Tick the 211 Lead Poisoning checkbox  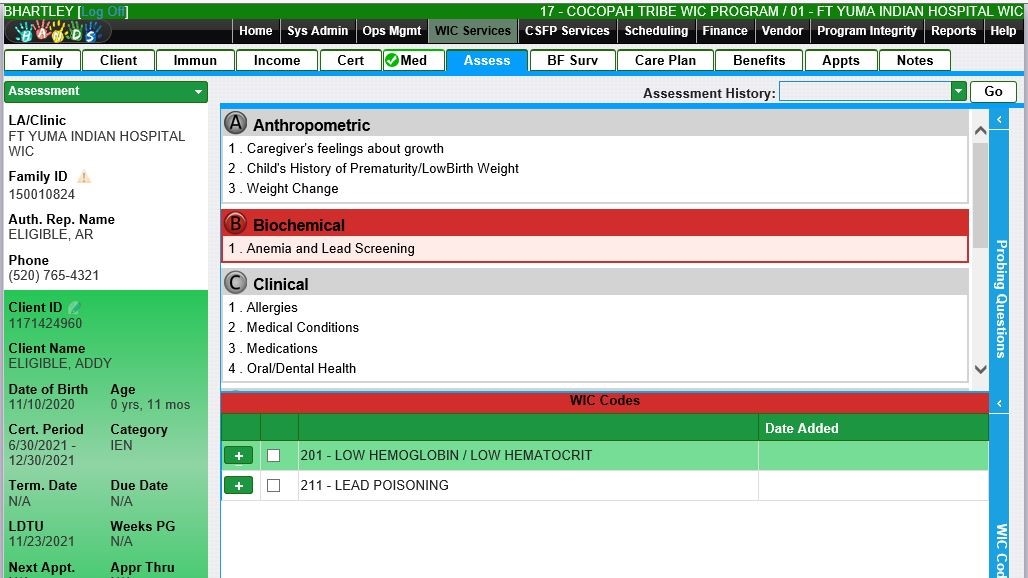coord(274,486)
